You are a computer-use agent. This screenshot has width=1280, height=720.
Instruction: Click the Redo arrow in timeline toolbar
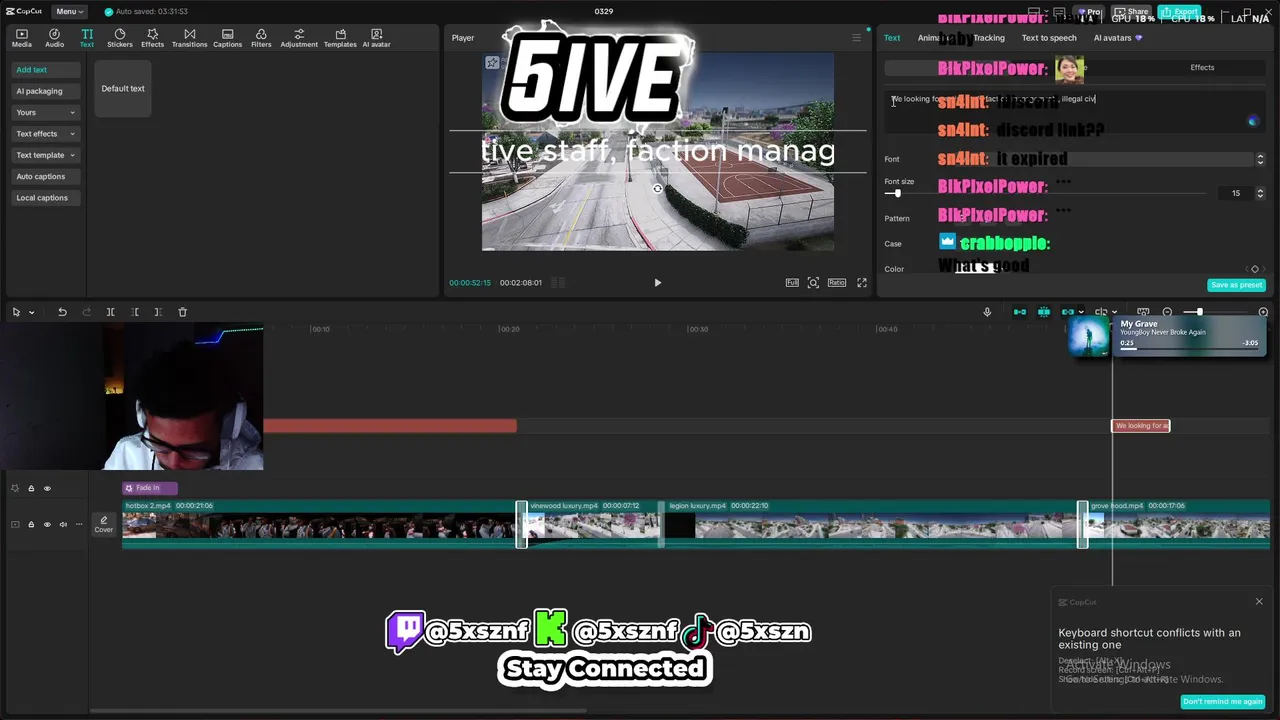click(85, 312)
